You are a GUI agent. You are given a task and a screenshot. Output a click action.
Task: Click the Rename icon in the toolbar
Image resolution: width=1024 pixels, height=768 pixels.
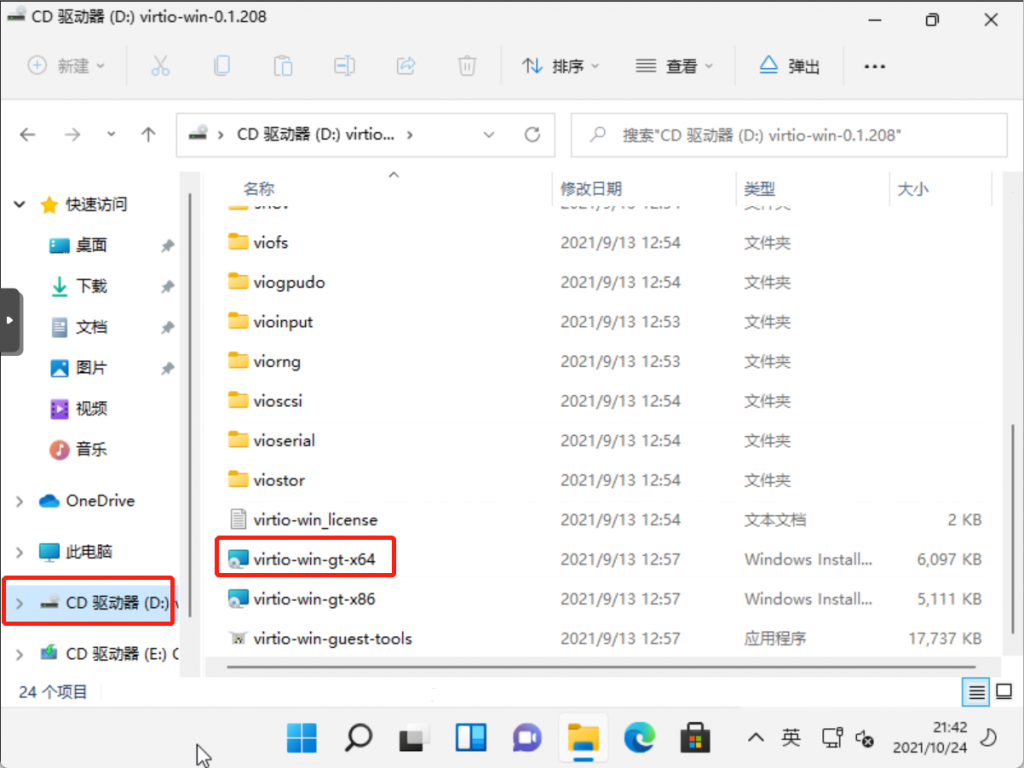pyautogui.click(x=344, y=66)
